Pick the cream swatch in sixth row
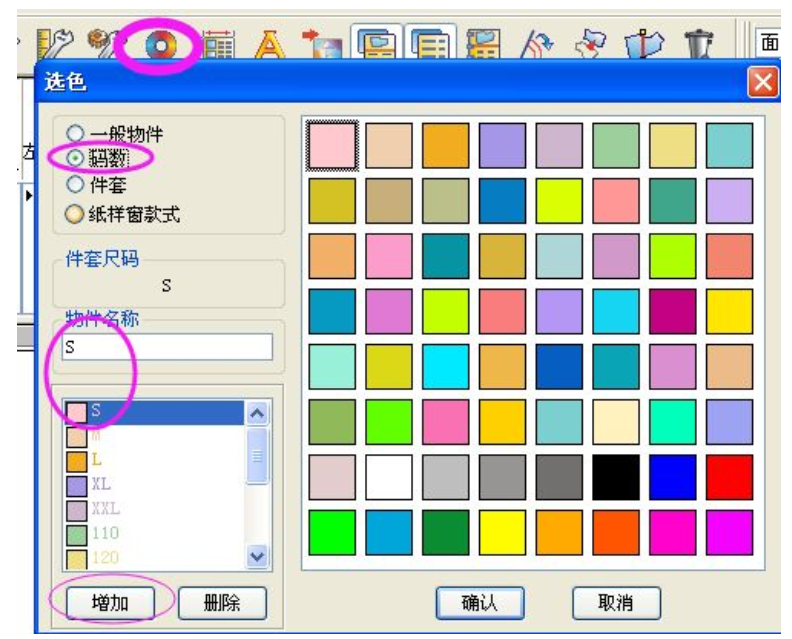The height and width of the screenshot is (639, 792). point(616,422)
